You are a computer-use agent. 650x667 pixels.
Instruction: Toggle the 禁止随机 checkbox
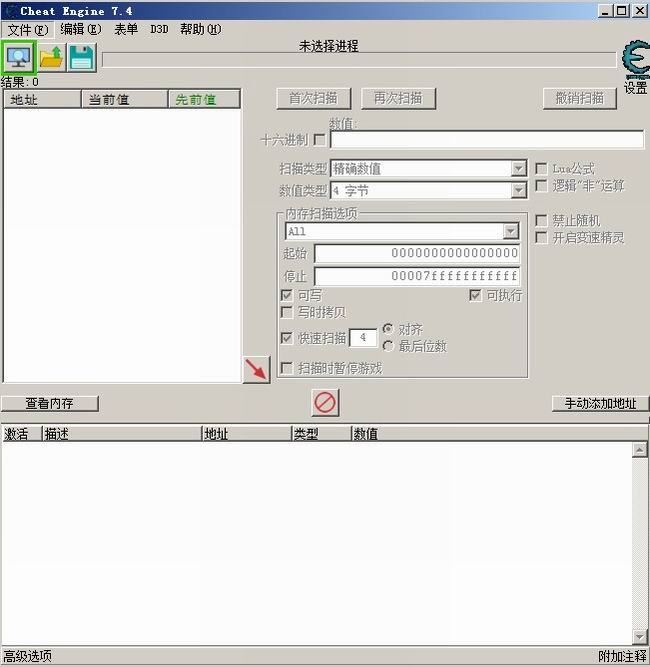click(541, 220)
